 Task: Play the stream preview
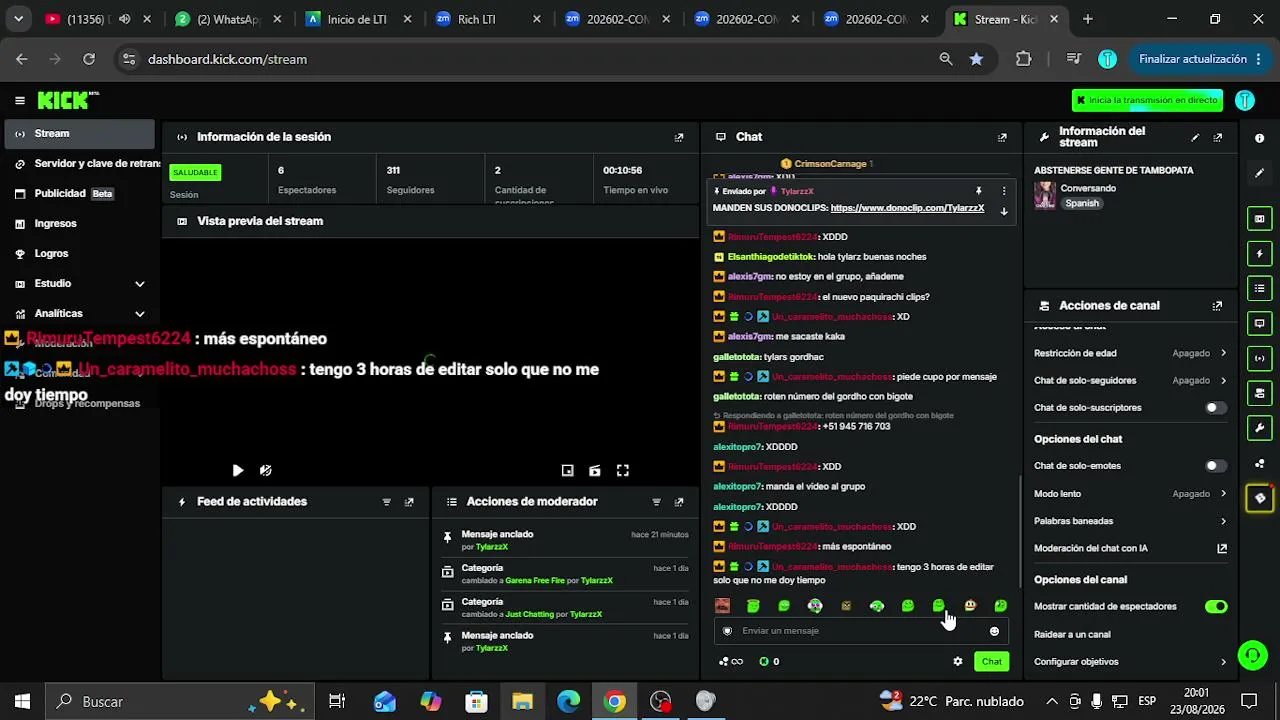[x=238, y=471]
